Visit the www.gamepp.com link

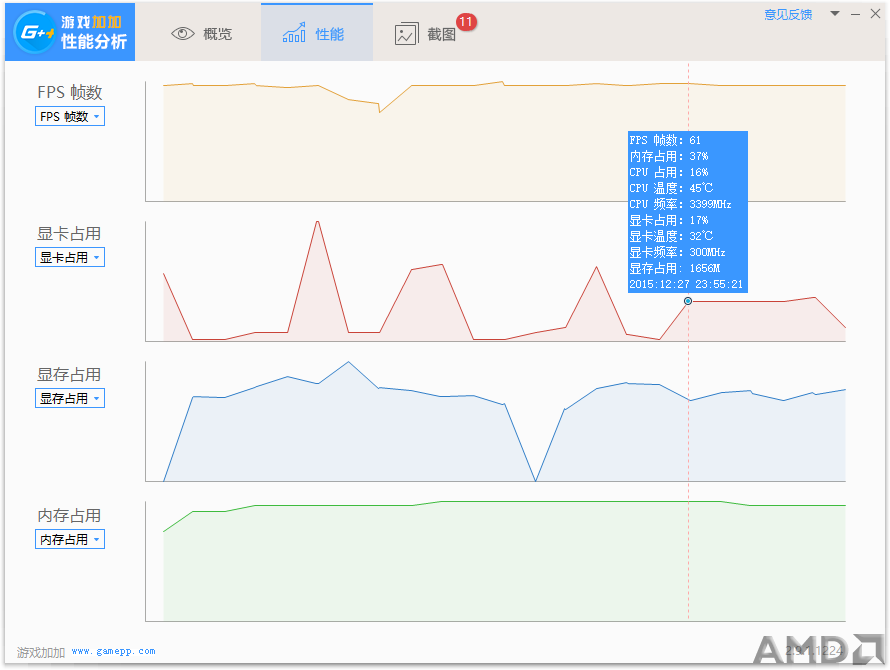114,651
